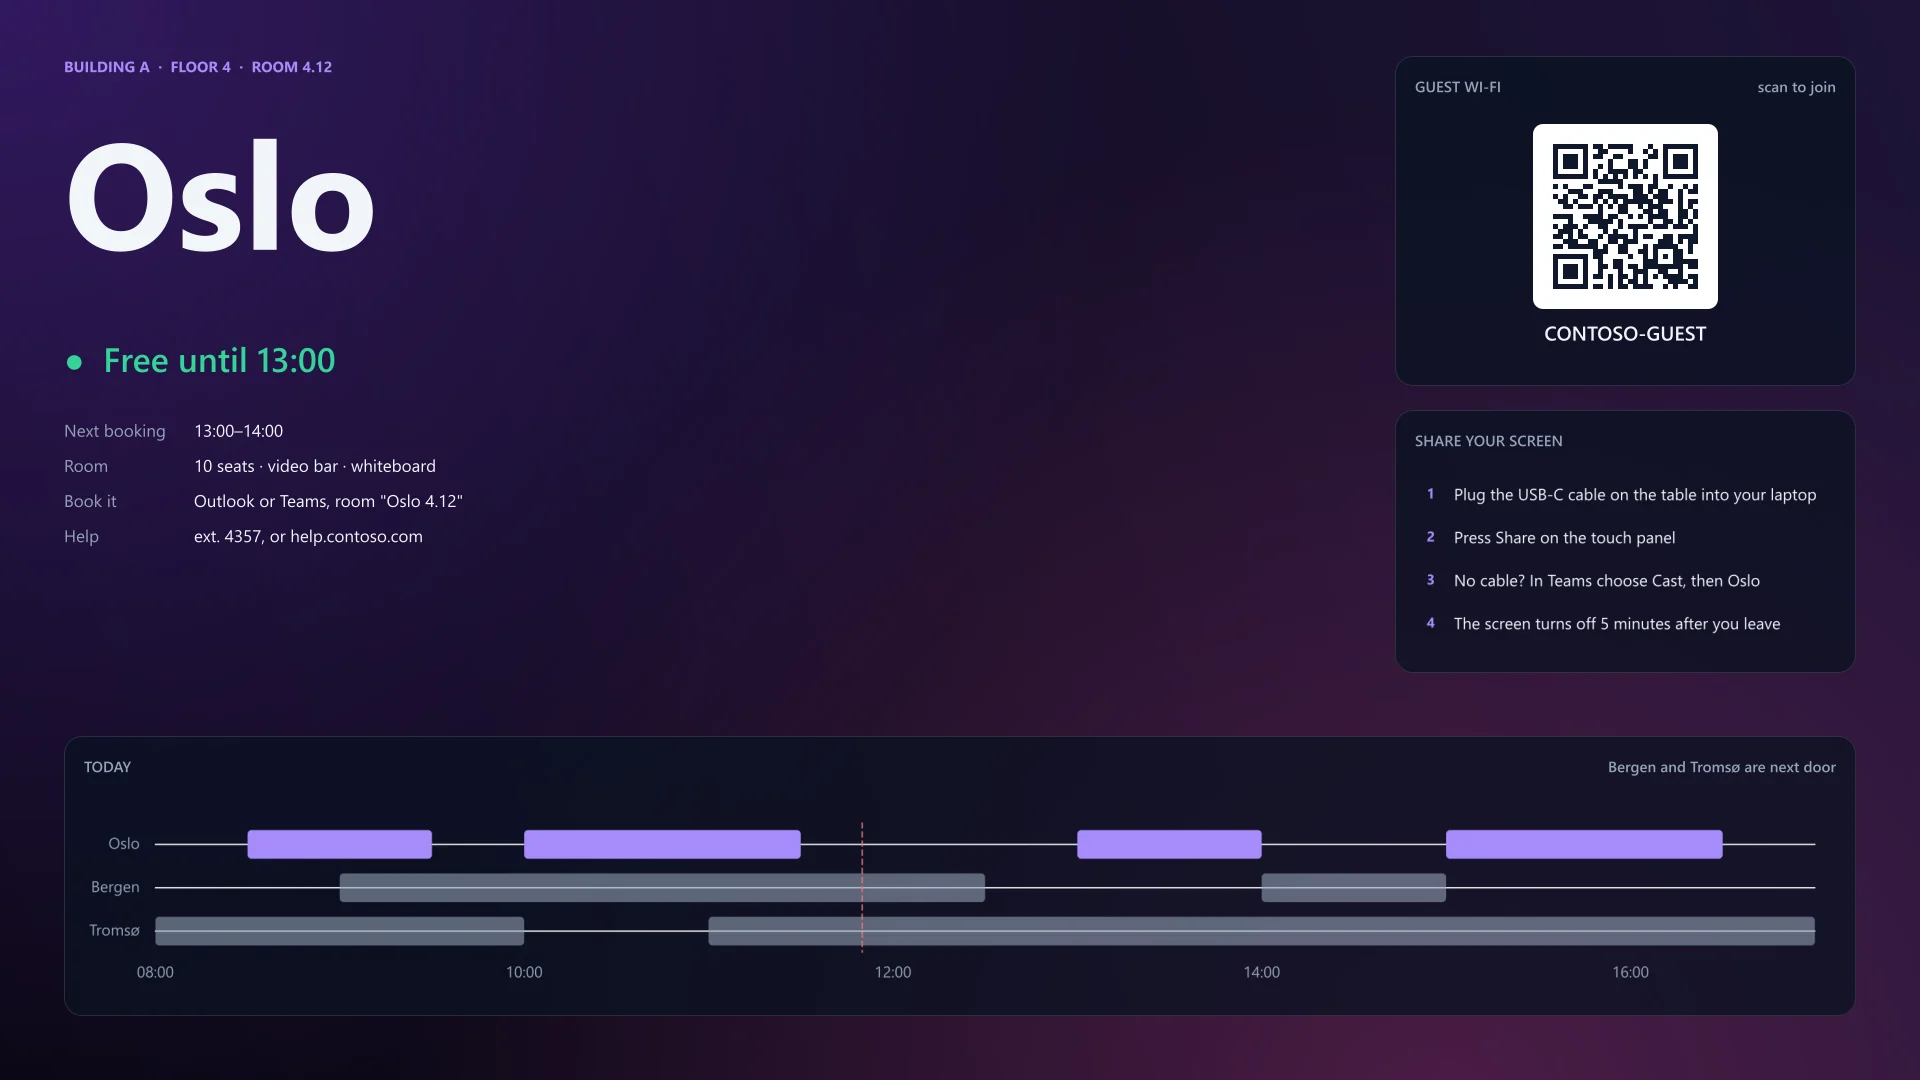Click the 'Bergen' timeline row label
Viewport: 1920px width, 1080px height.
(115, 887)
